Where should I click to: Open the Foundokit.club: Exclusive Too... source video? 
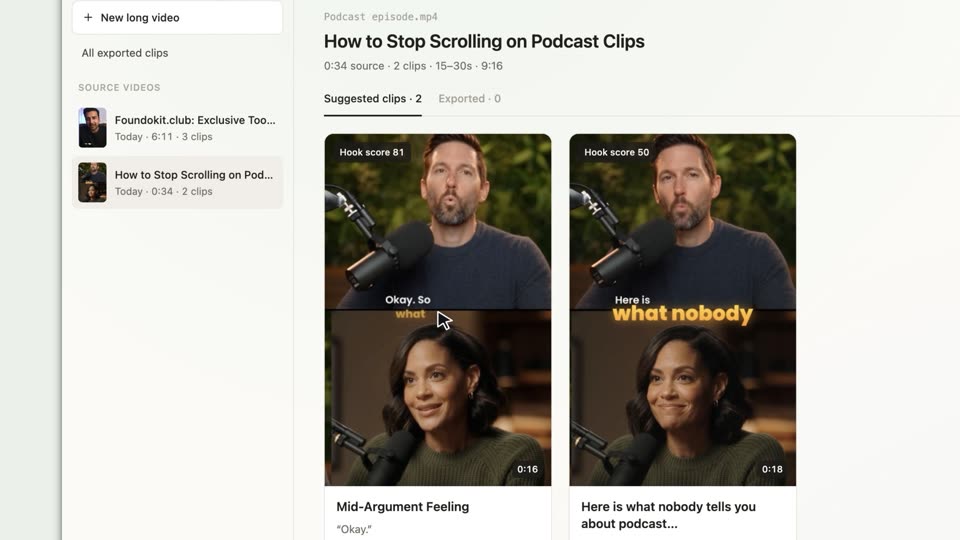click(x=177, y=128)
